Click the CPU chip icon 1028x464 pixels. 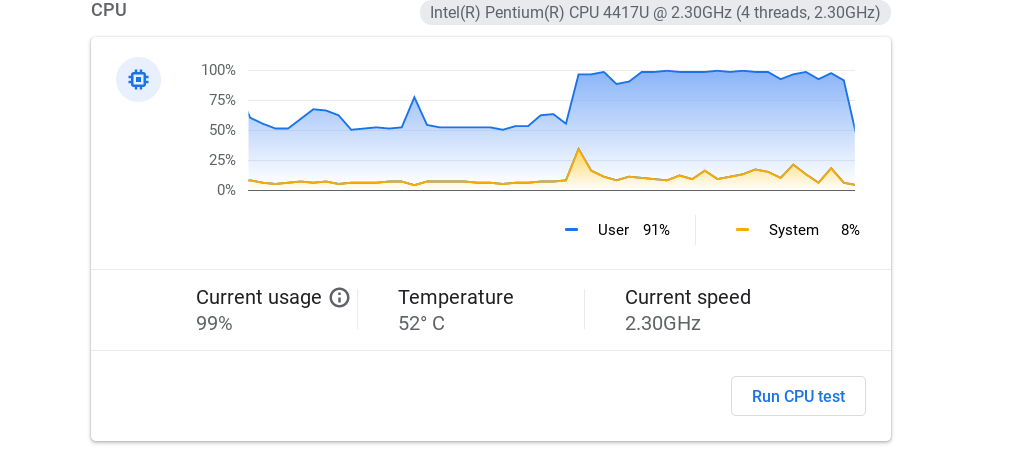coord(139,79)
